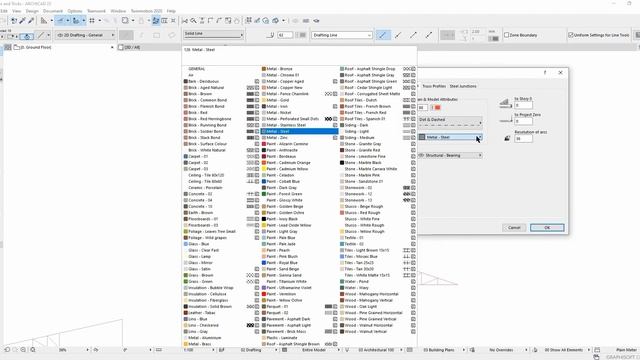Click the line tool icon in info box
Screen dimensions: 640x360
click(x=40, y=36)
